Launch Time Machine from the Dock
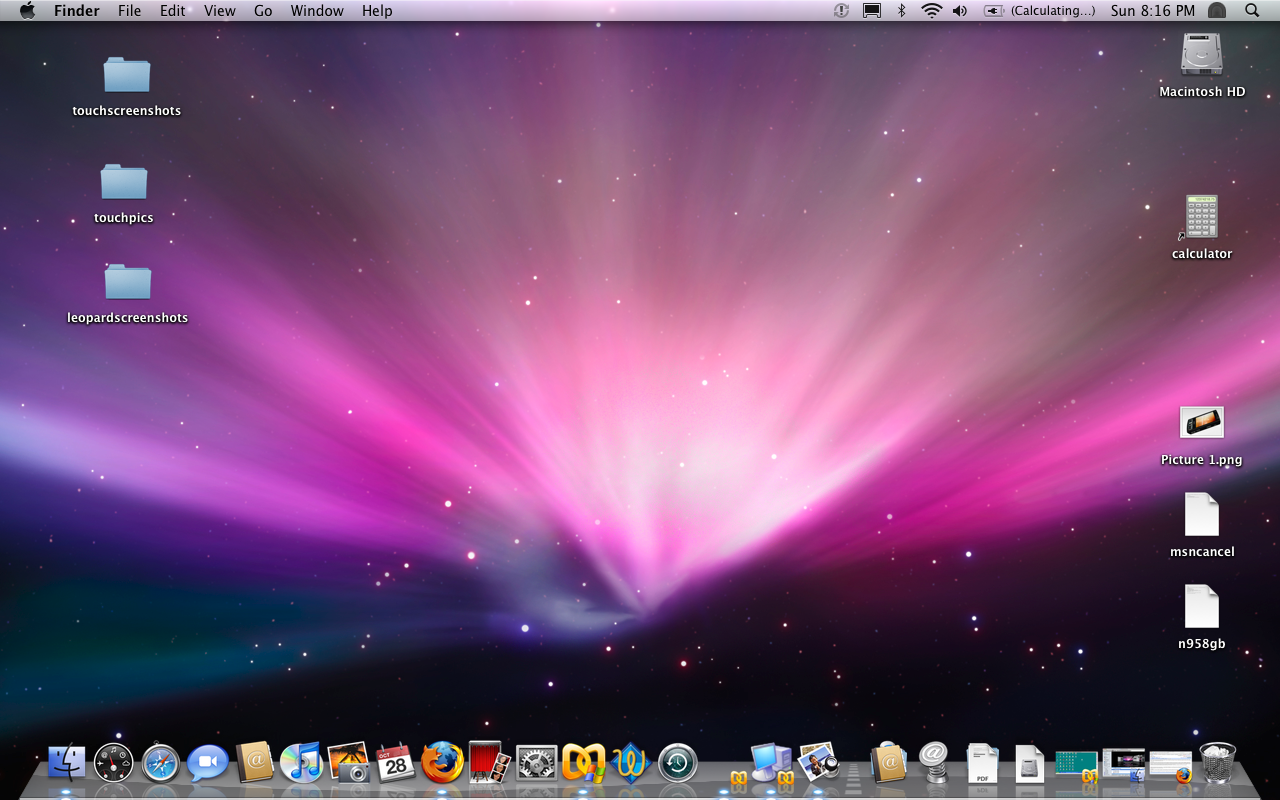The height and width of the screenshot is (800, 1280). (677, 763)
